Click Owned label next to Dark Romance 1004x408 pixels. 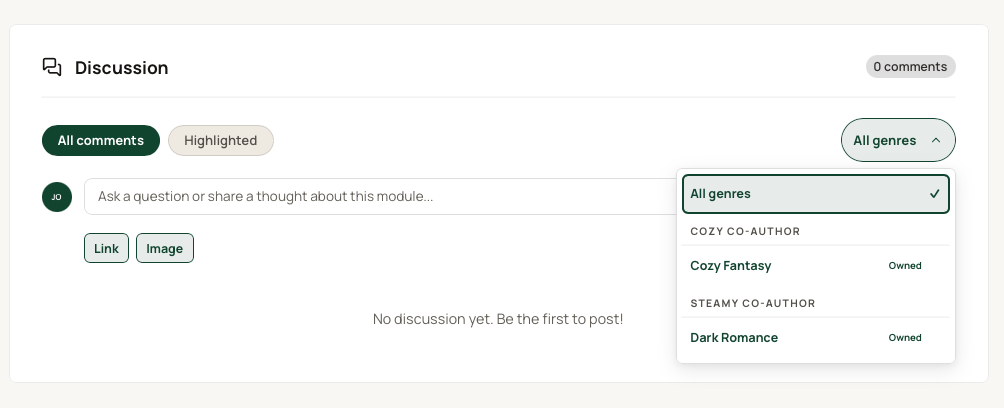pyautogui.click(x=905, y=338)
